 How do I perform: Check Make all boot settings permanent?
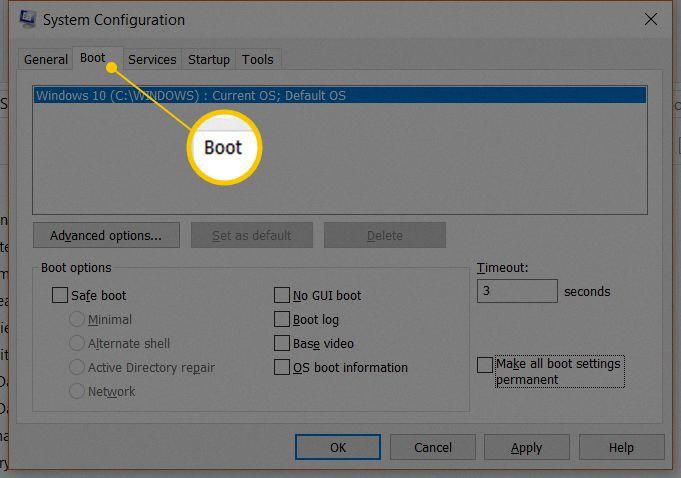[485, 365]
